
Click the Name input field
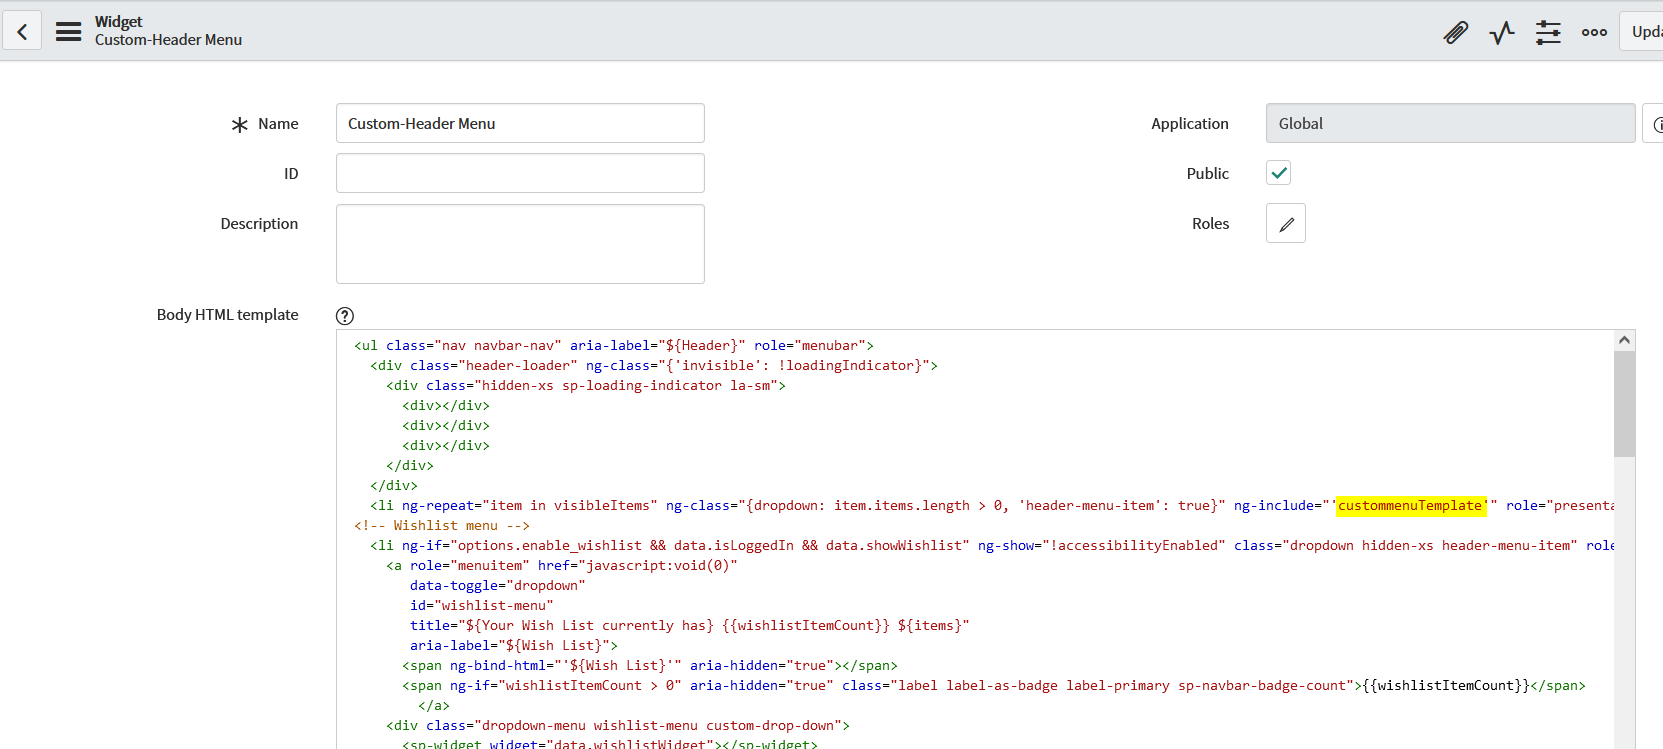coord(520,123)
